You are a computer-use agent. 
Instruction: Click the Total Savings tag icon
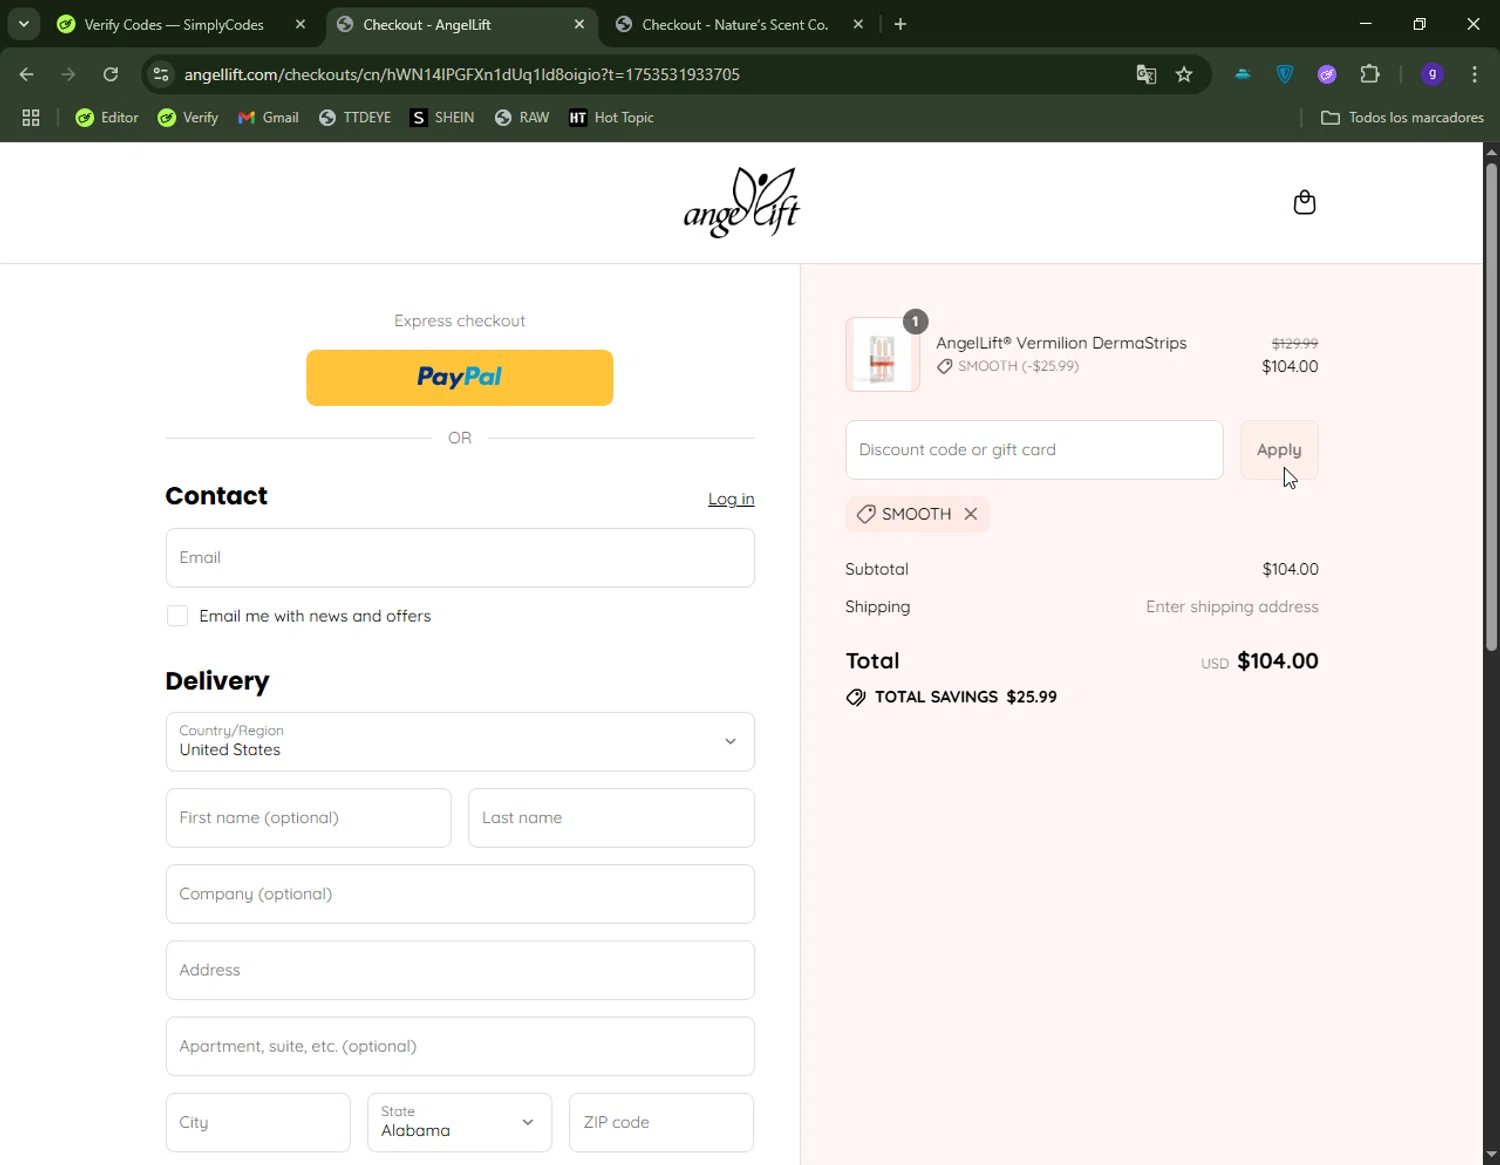[856, 697]
